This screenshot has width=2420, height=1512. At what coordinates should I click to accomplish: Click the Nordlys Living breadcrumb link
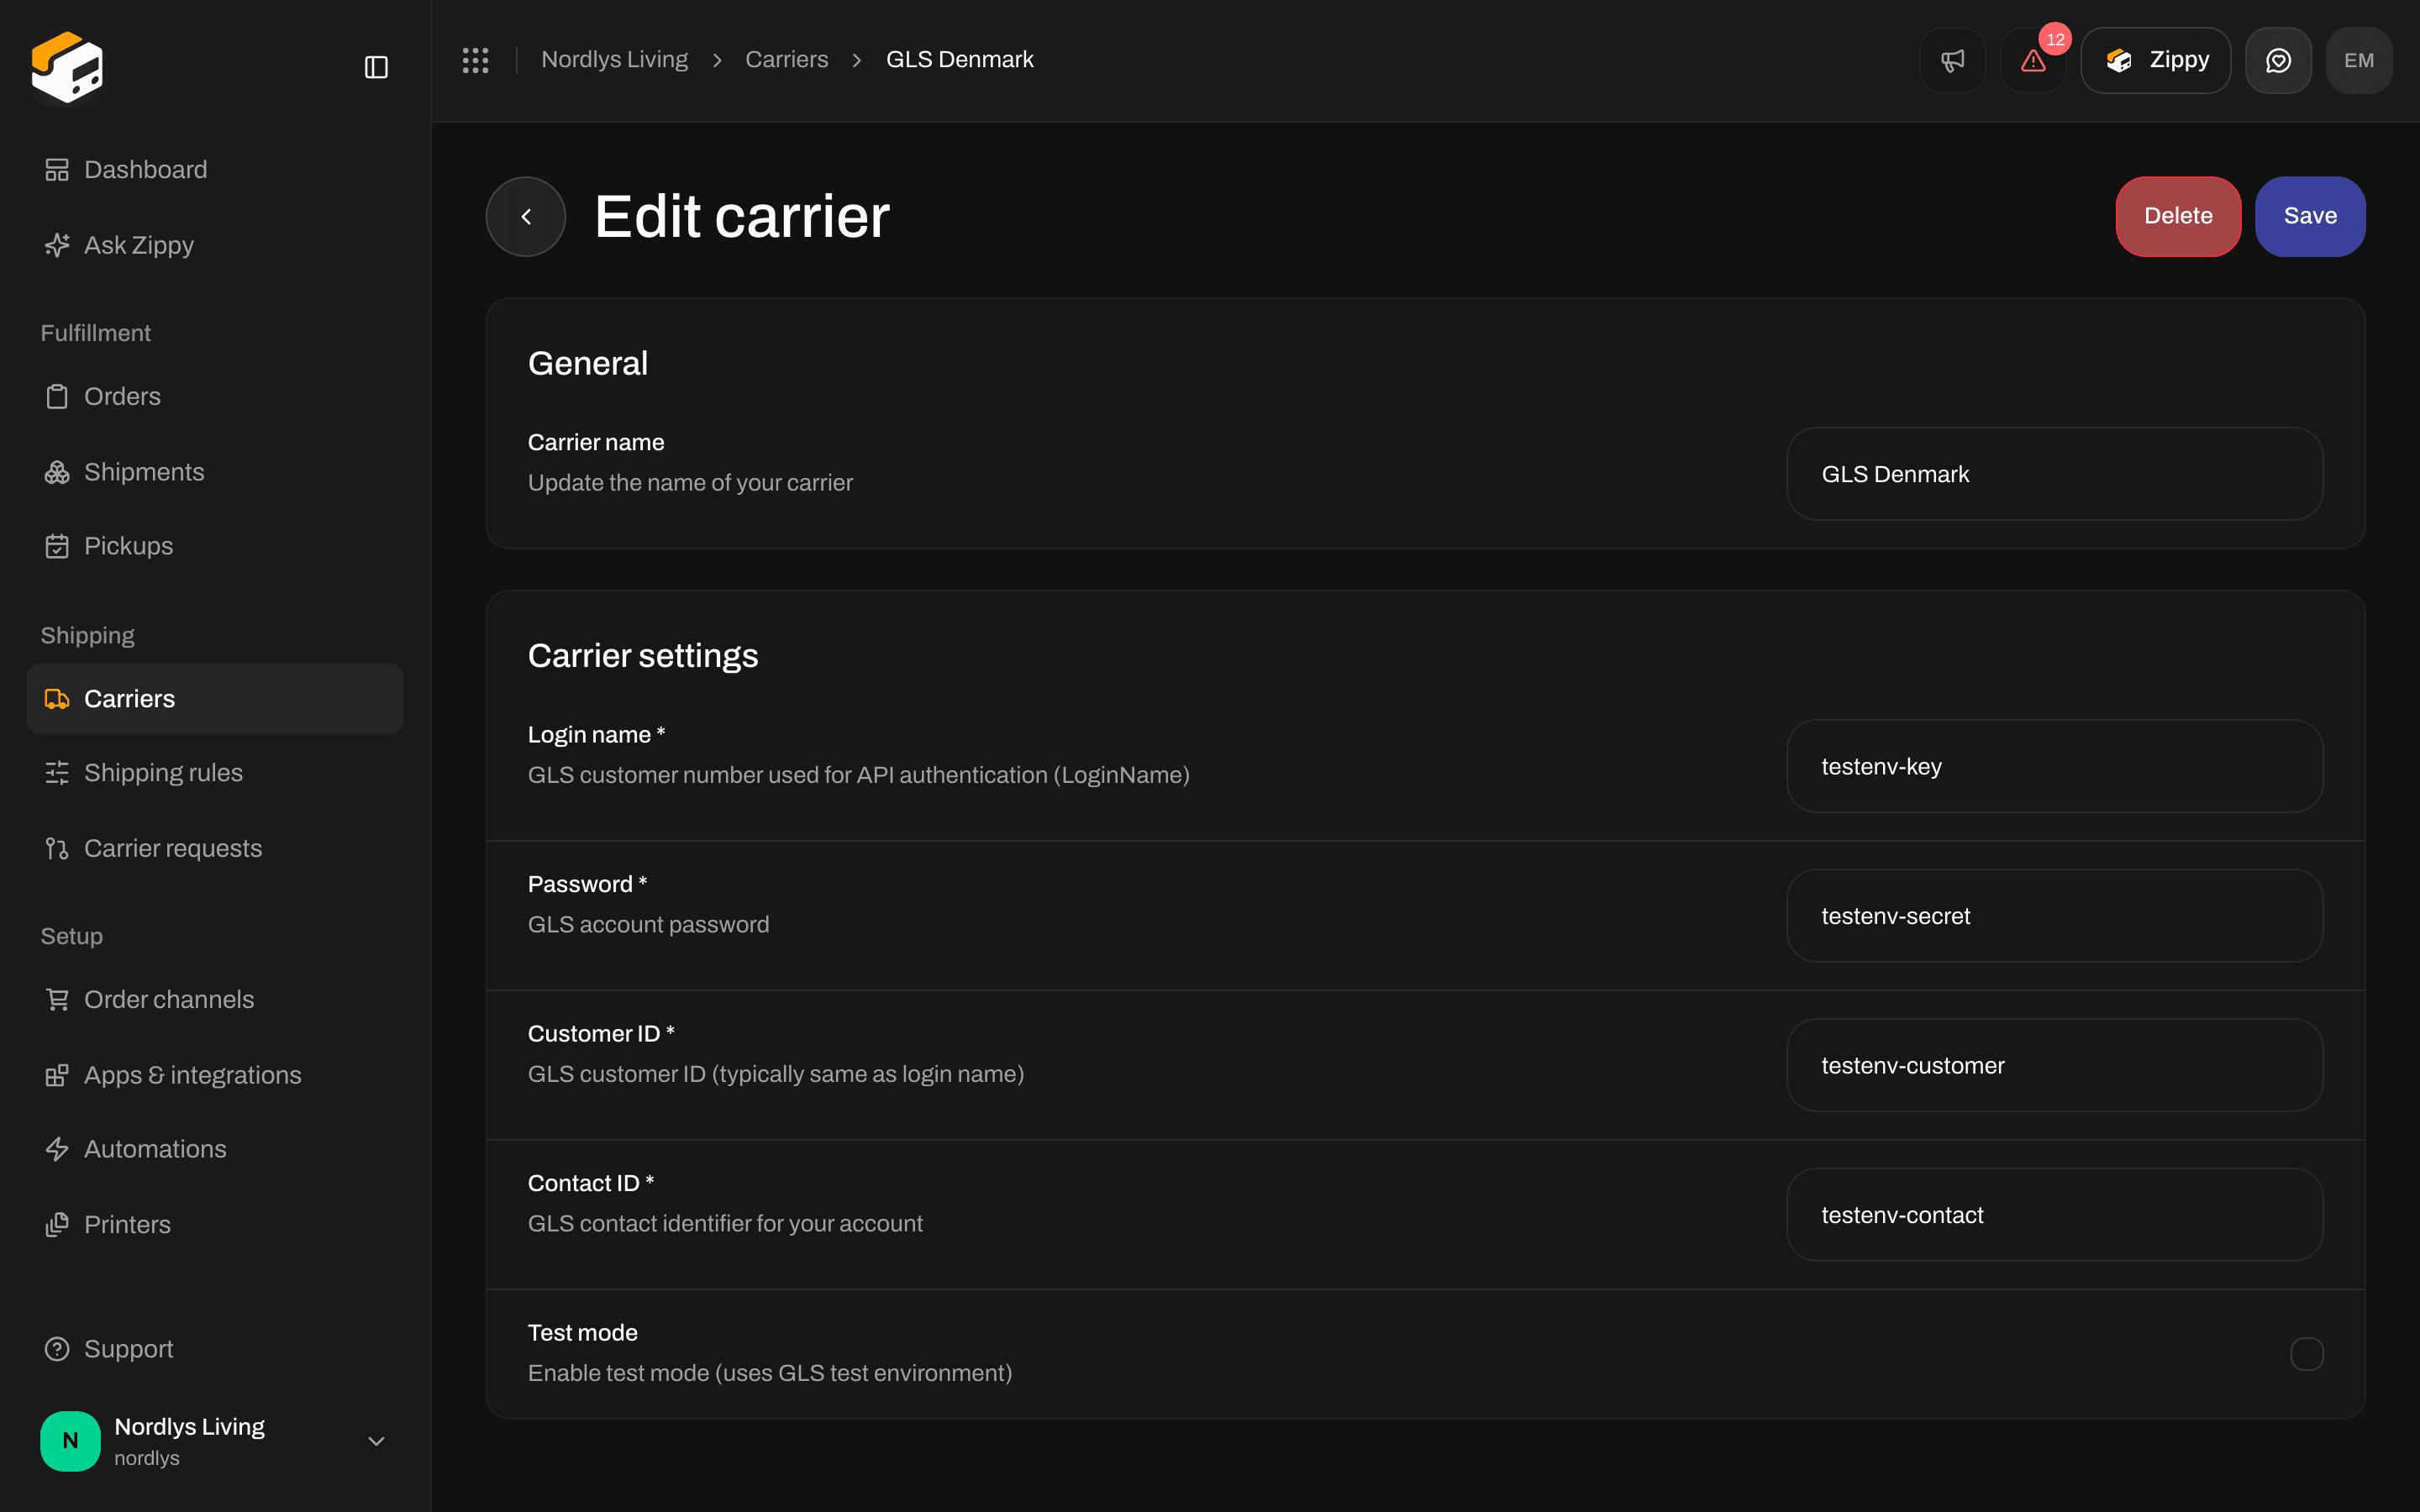[614, 60]
